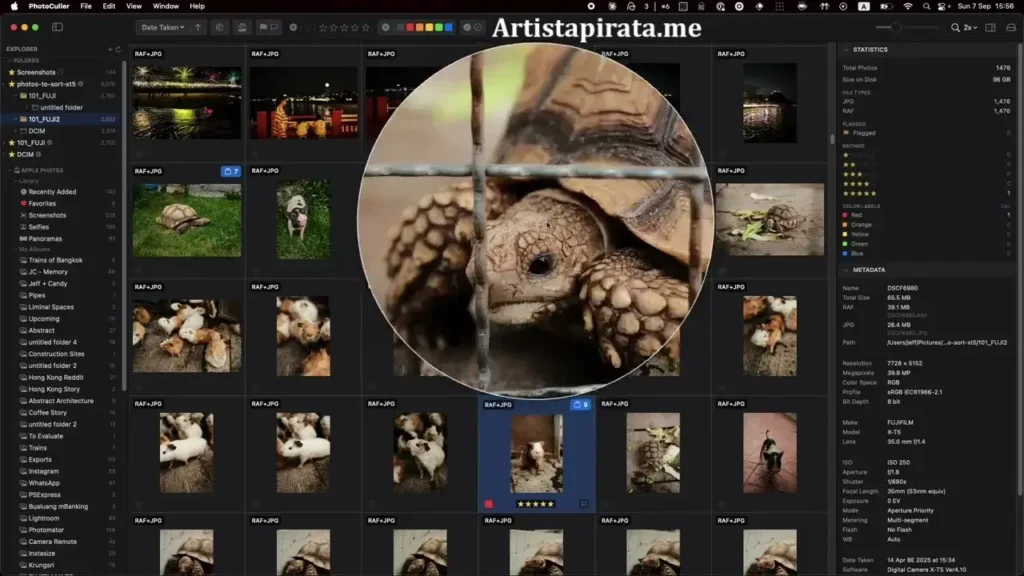Open the PhotoCuller application menu
Viewport: 1024px width, 576px height.
click(x=49, y=6)
